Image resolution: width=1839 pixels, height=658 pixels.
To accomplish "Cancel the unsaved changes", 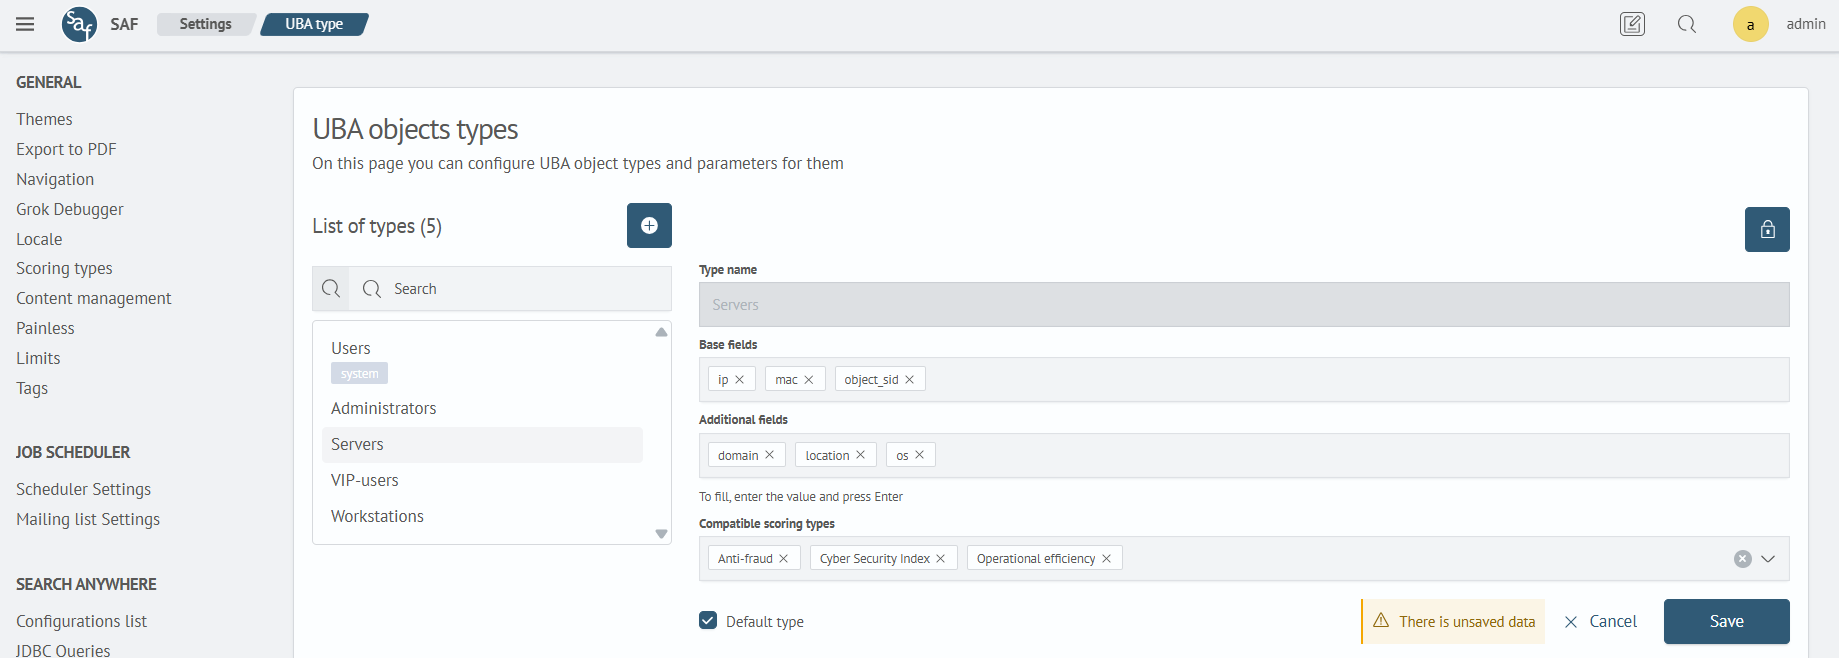I will point(1600,622).
